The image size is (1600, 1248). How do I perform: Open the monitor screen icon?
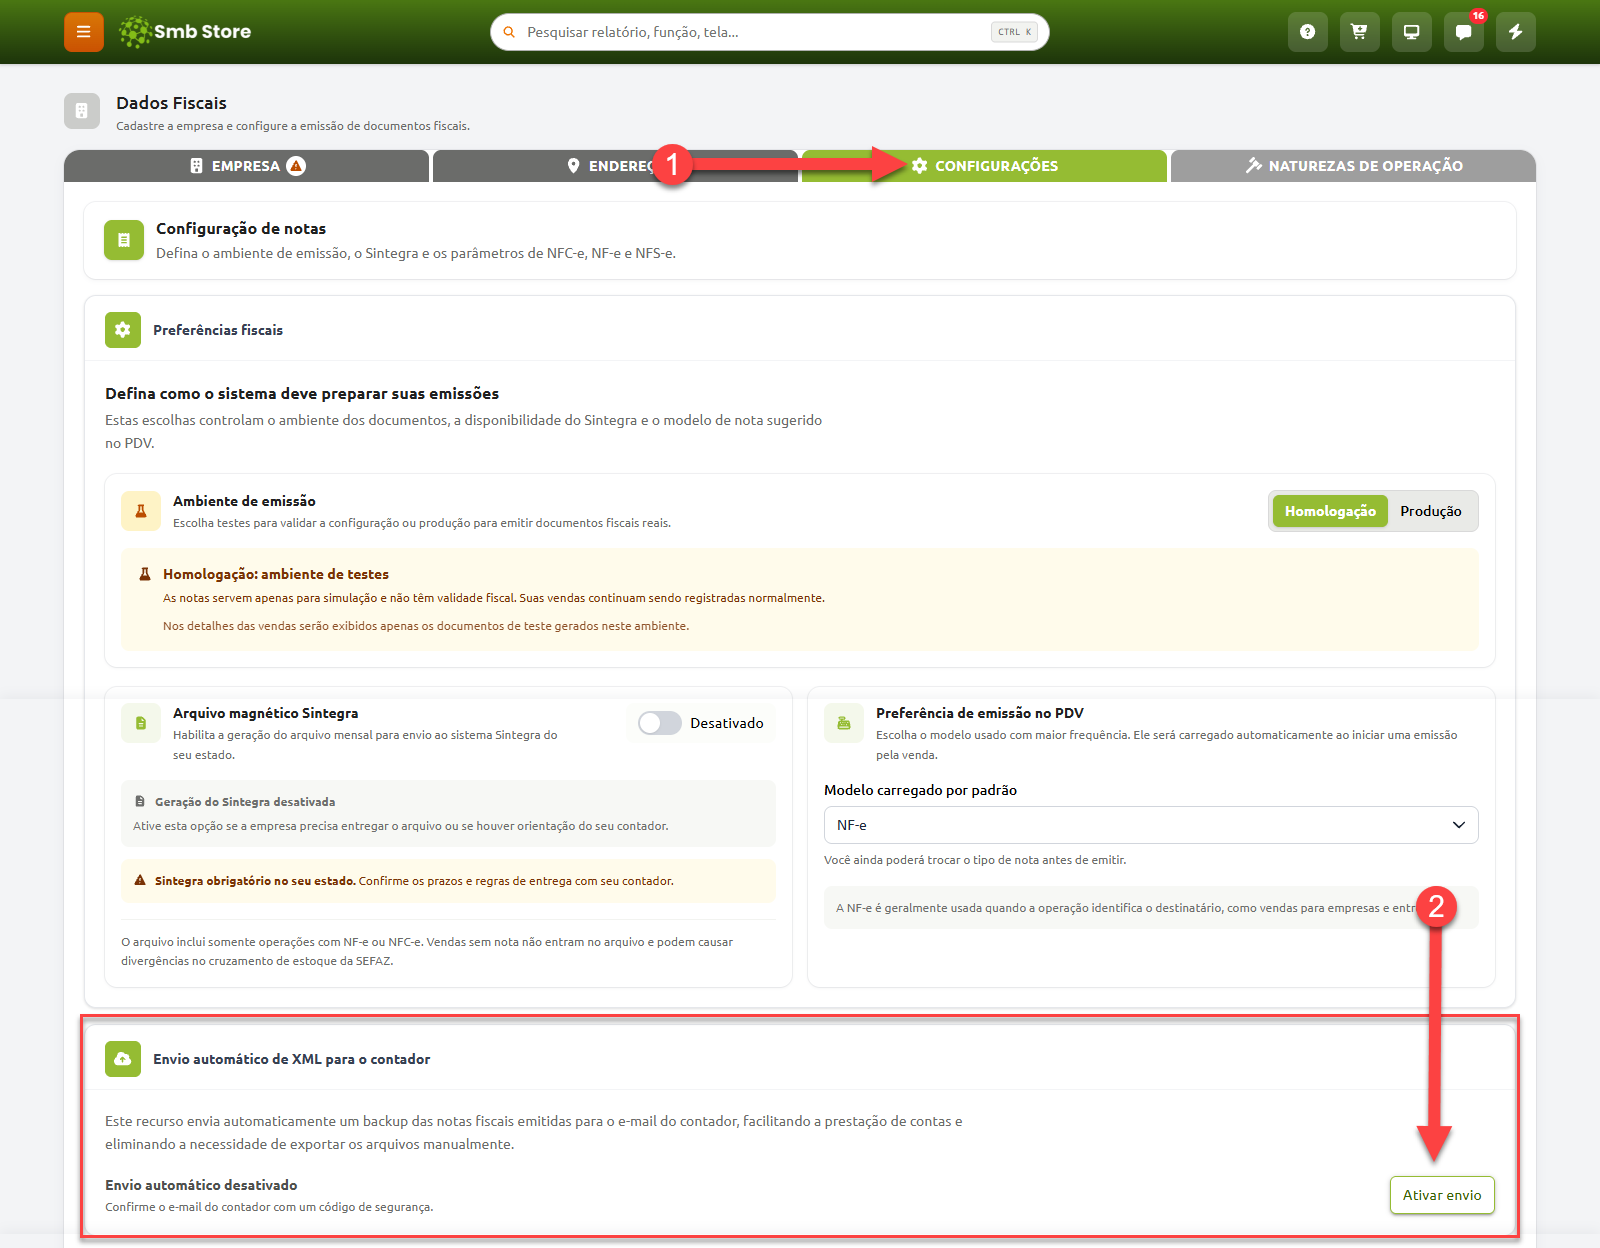point(1411,32)
